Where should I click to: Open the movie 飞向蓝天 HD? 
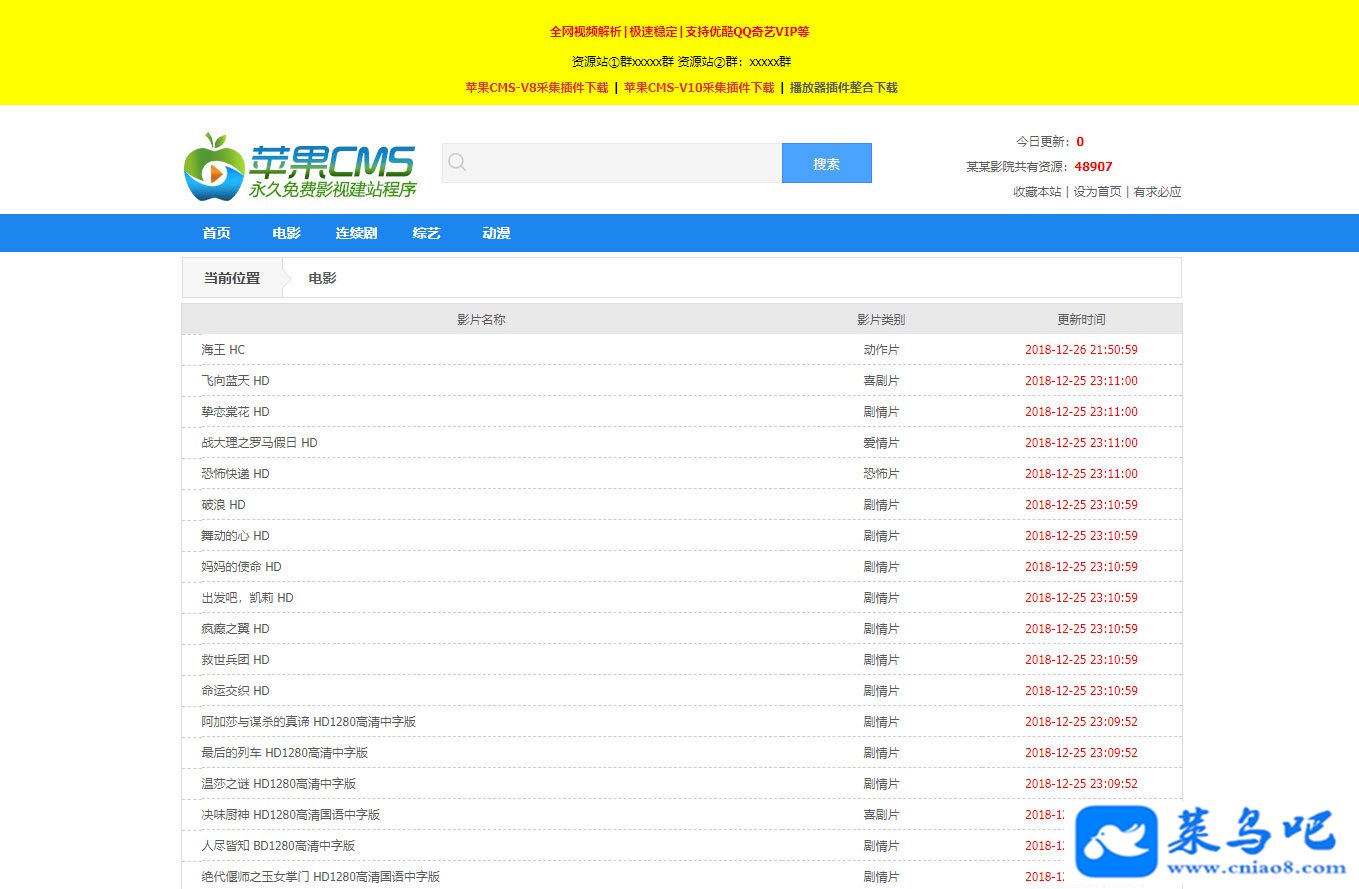[235, 381]
